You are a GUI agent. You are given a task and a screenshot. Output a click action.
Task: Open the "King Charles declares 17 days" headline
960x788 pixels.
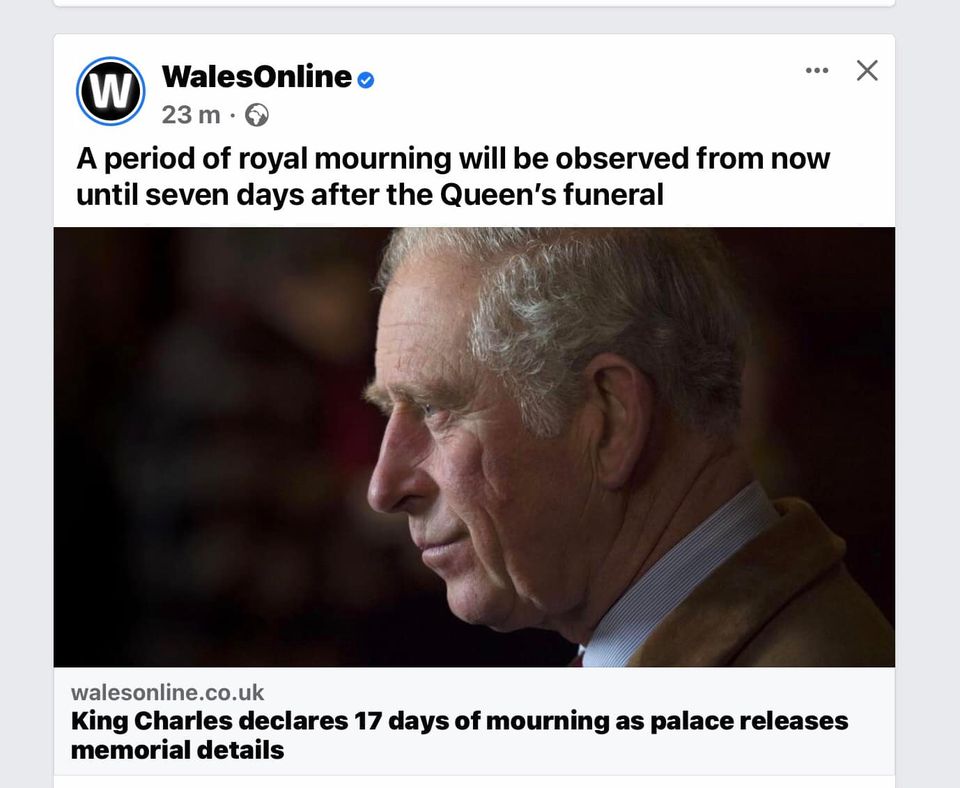coord(459,720)
